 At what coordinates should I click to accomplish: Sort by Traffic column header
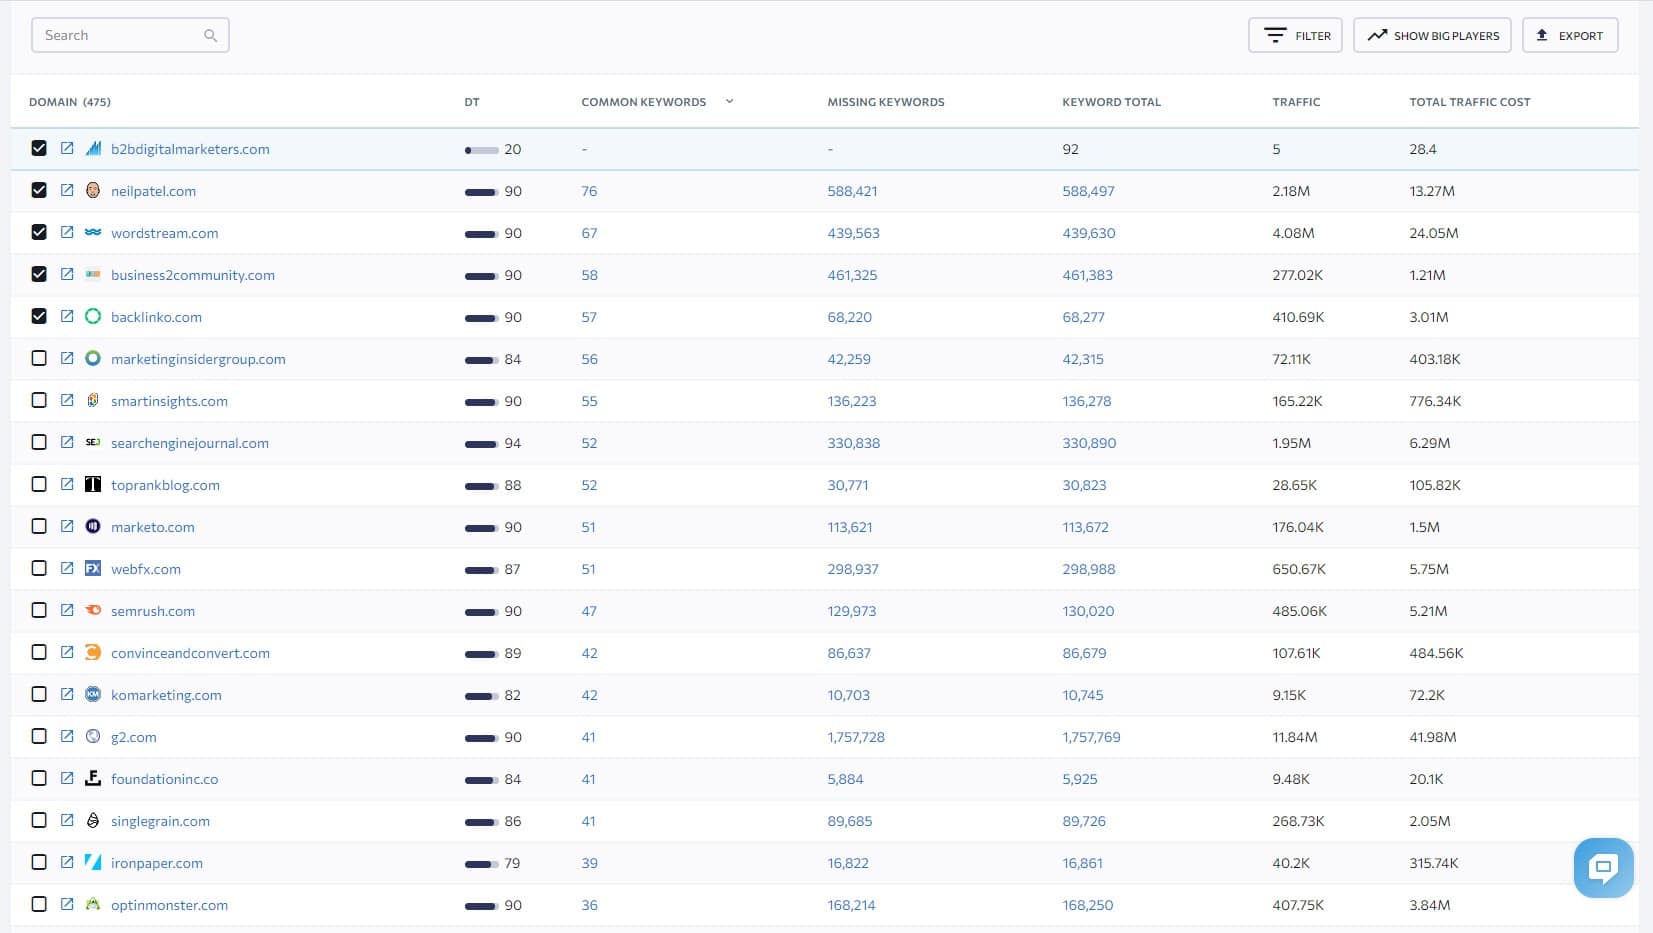tap(1296, 102)
